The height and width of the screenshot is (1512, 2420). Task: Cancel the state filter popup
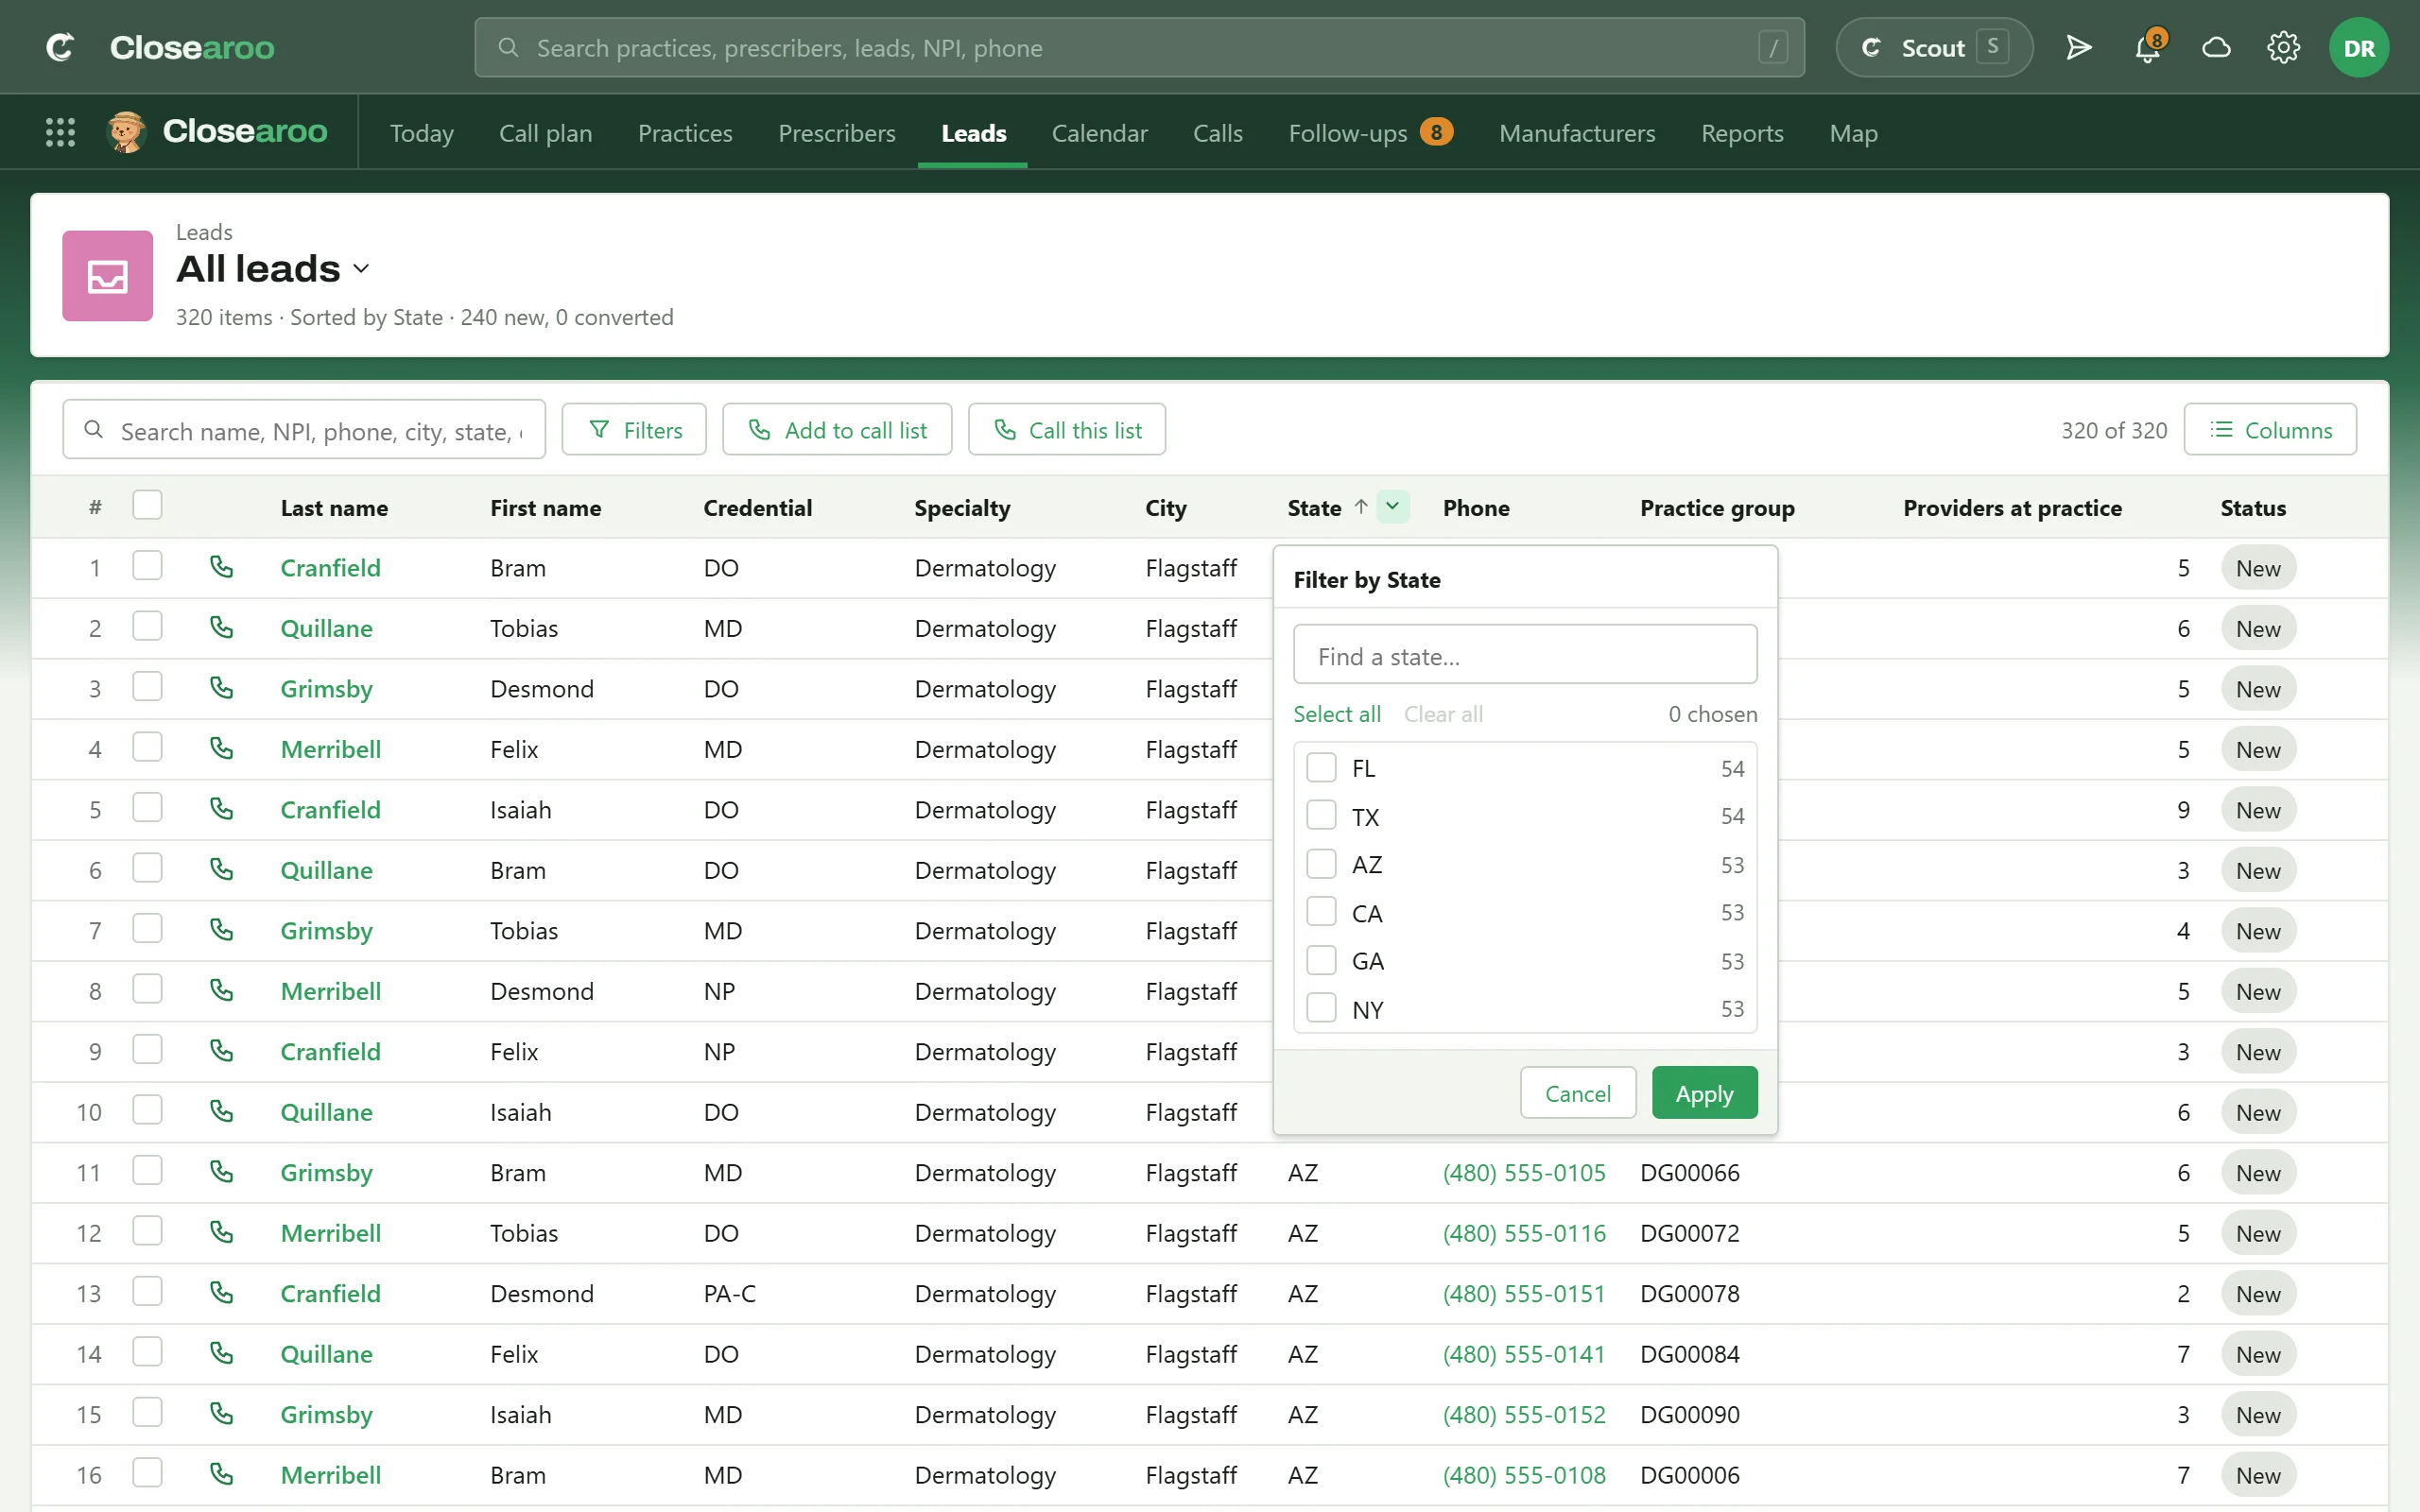click(1577, 1093)
